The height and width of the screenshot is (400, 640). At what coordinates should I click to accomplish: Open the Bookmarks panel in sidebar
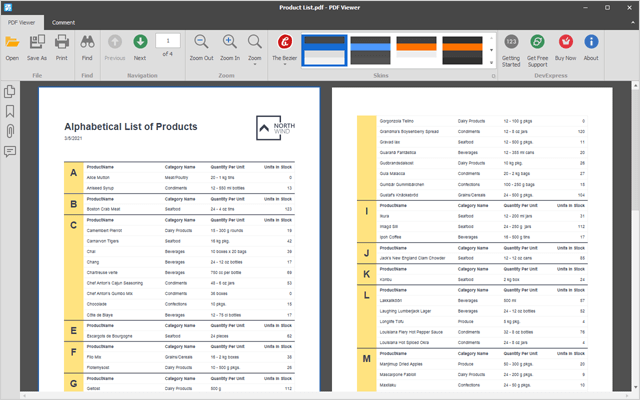point(10,111)
